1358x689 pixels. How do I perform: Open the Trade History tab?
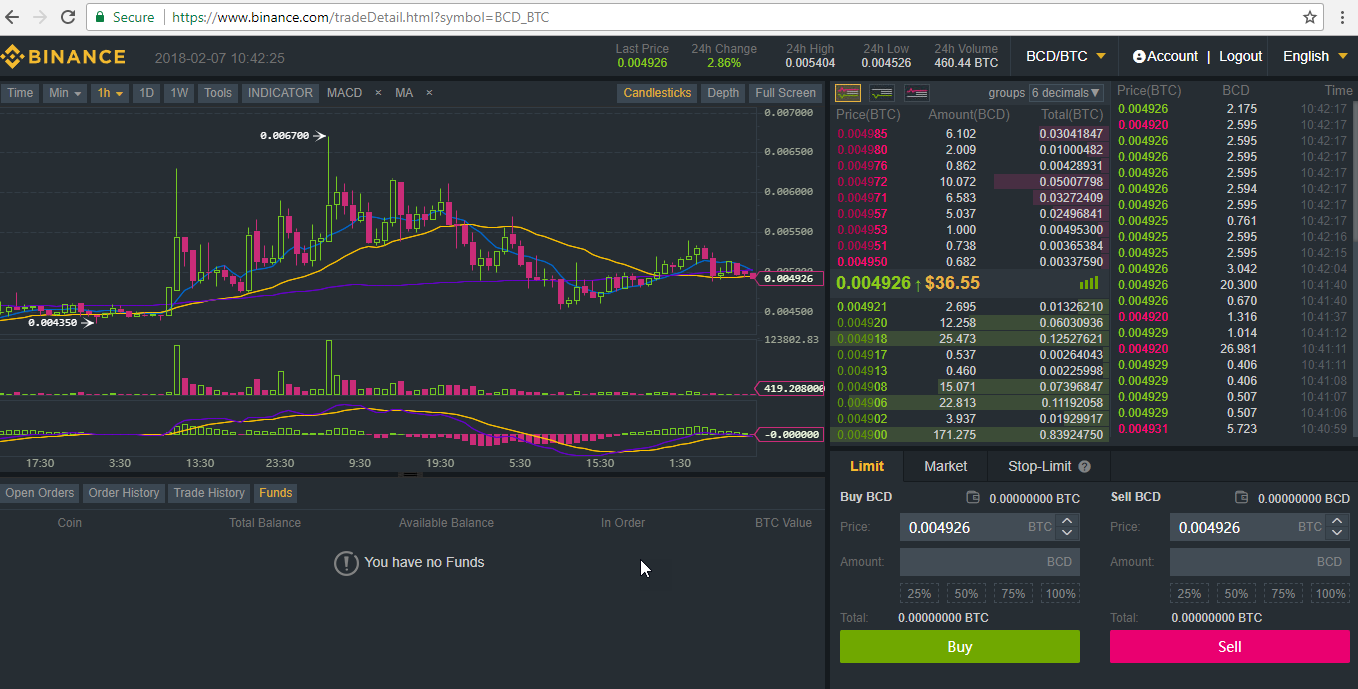click(209, 493)
